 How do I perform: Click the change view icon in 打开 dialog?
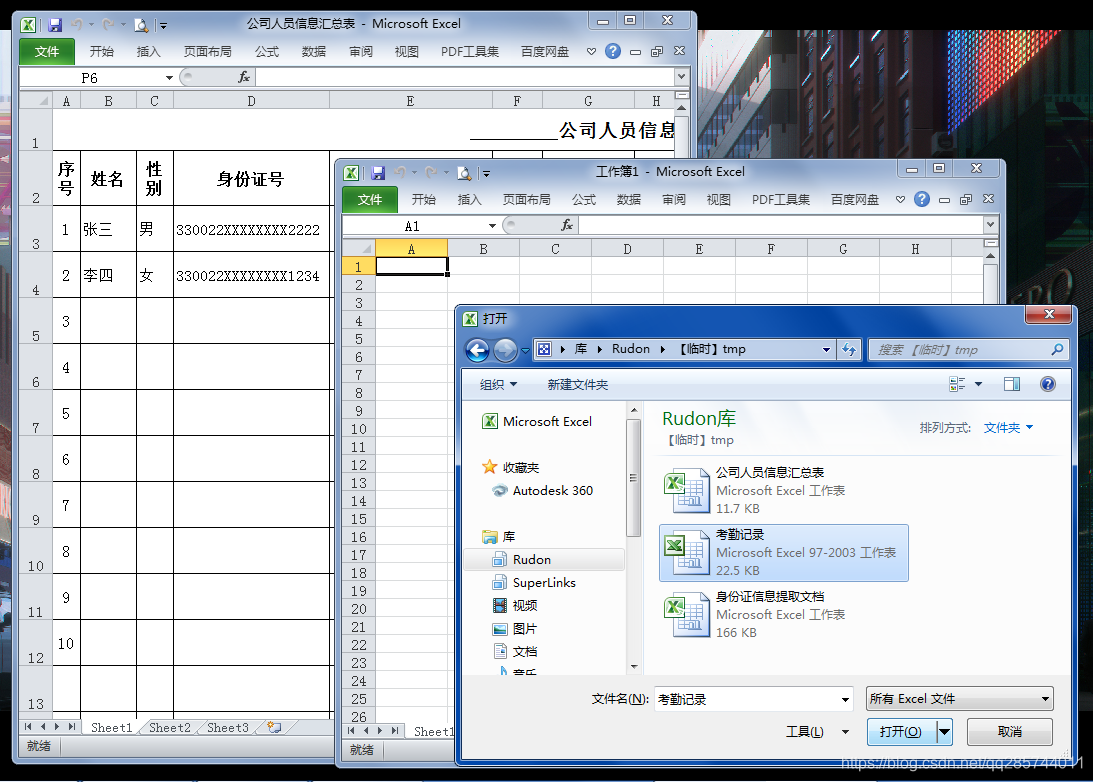tap(957, 384)
